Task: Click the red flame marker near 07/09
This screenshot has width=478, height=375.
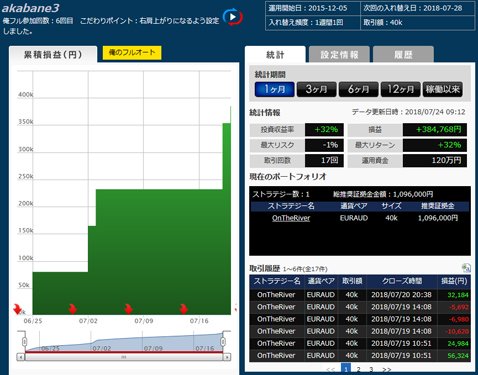Action: 128,309
